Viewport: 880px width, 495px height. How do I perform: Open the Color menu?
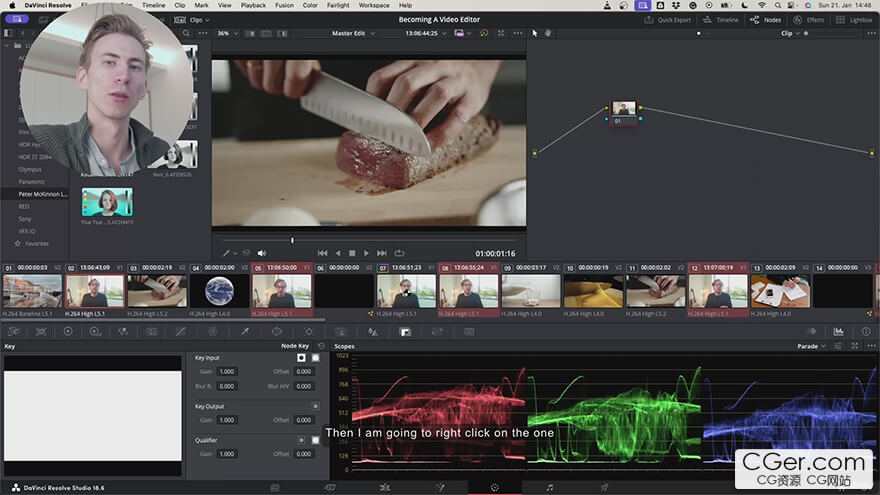click(x=310, y=5)
